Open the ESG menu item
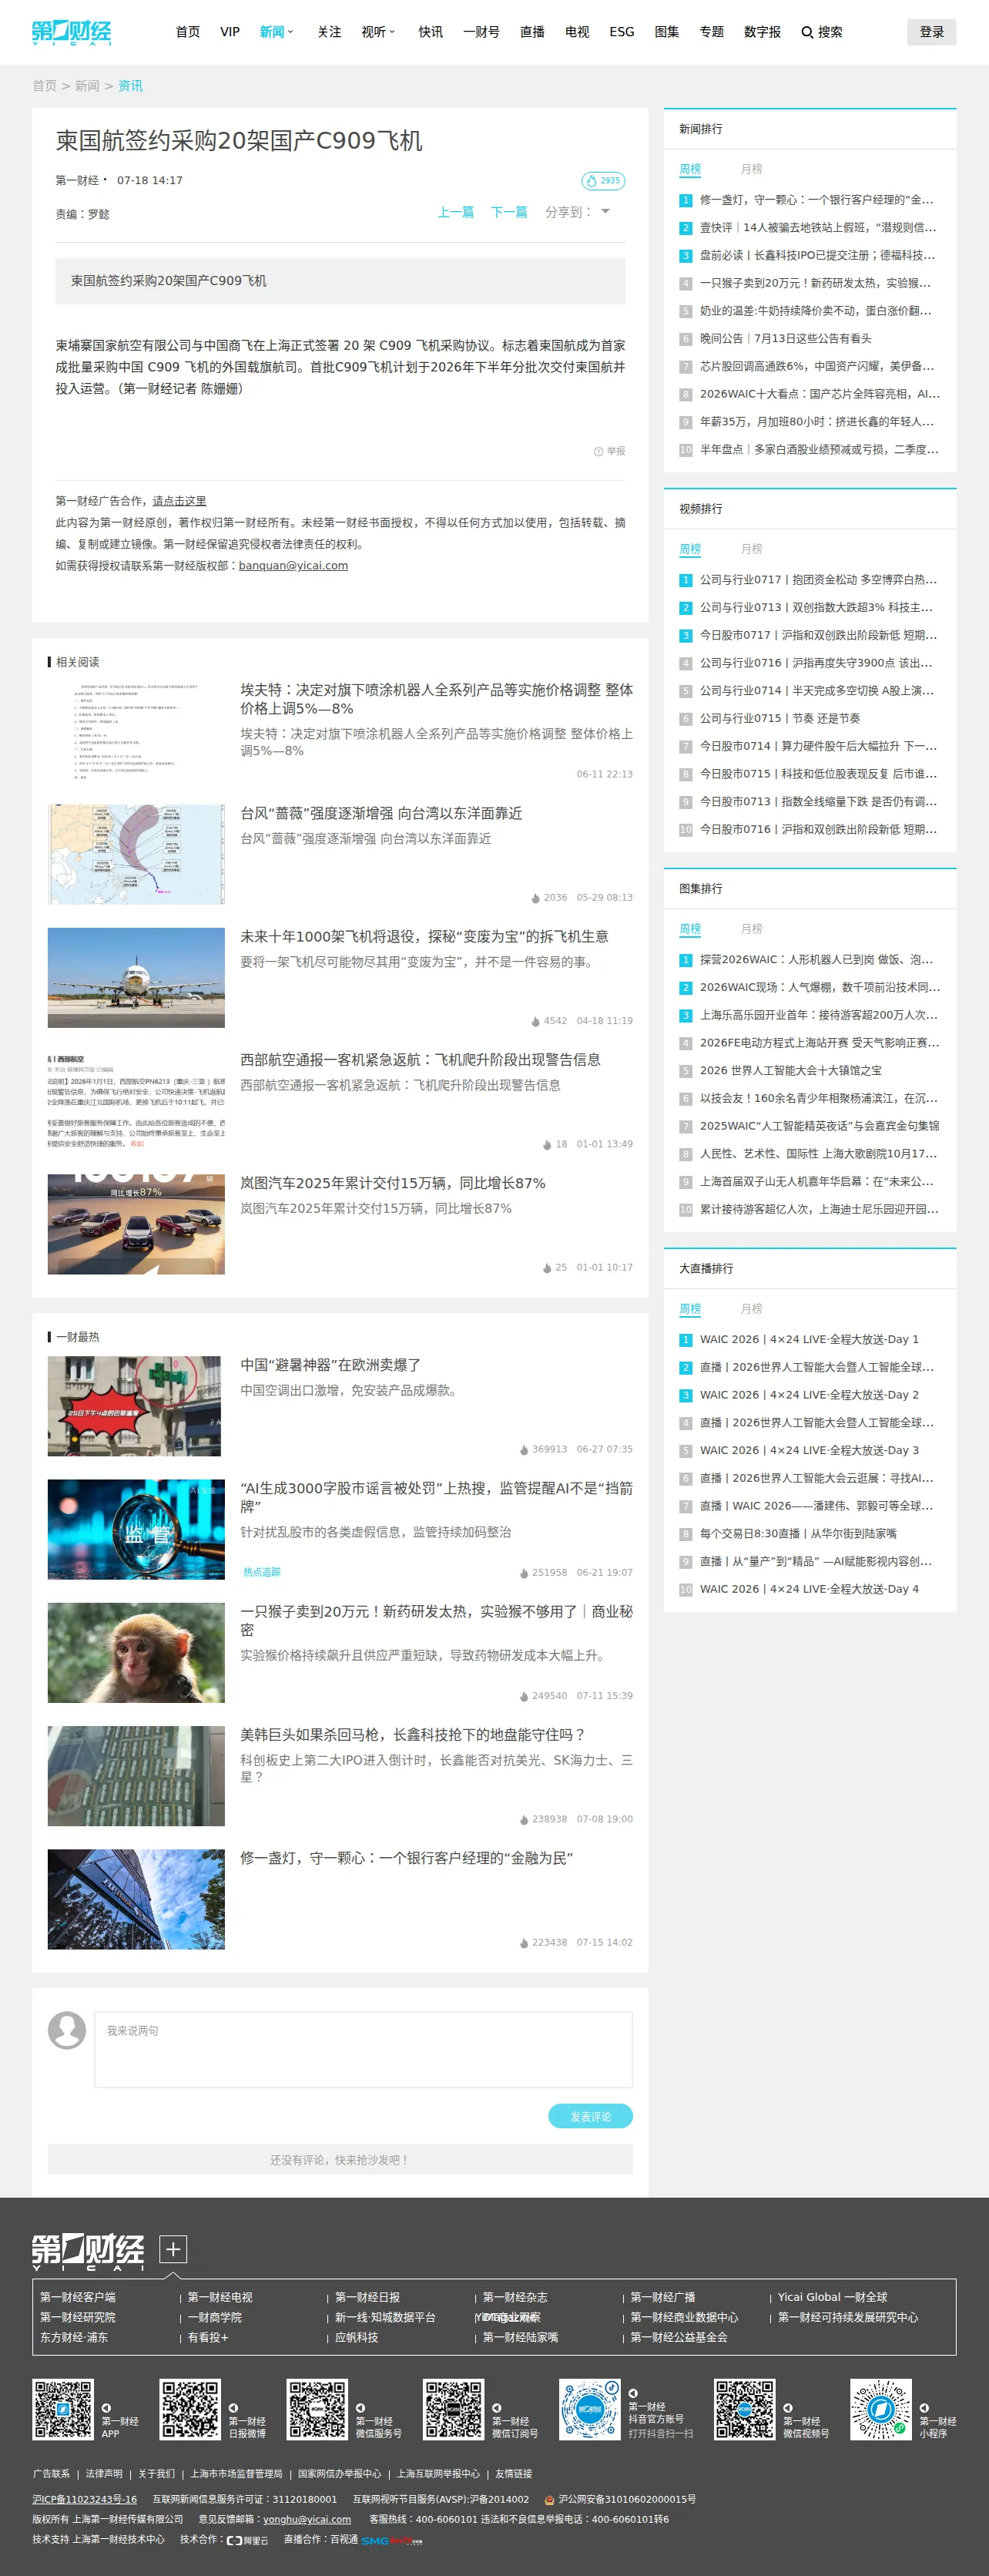Viewport: 989px width, 2576px height. pos(622,32)
